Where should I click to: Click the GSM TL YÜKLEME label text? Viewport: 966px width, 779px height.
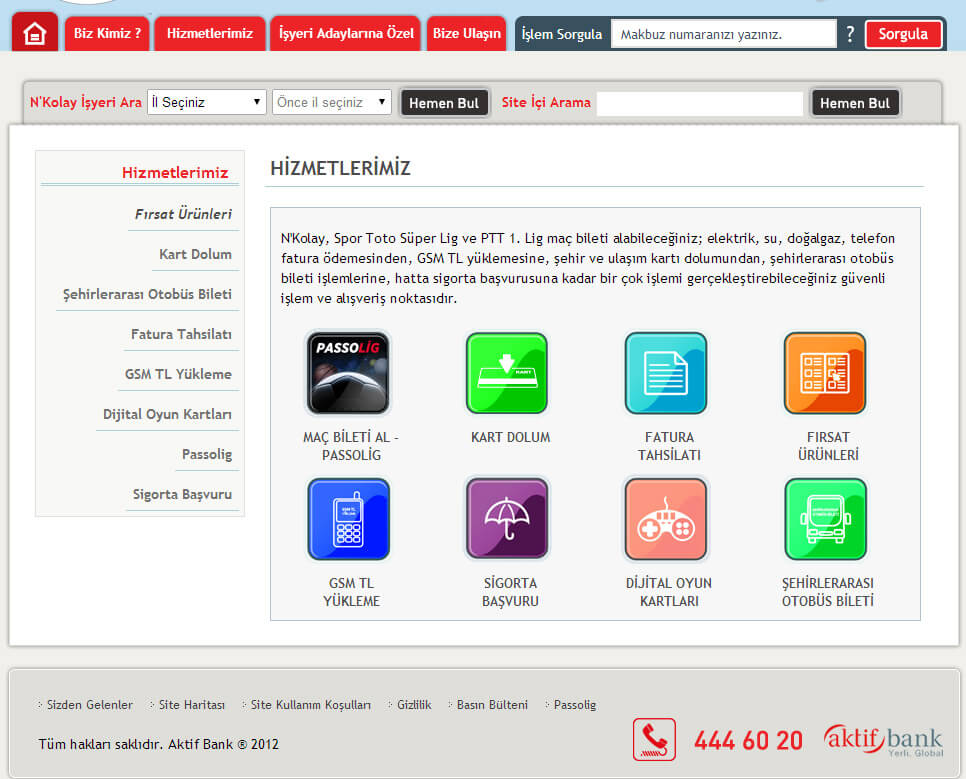click(x=351, y=592)
